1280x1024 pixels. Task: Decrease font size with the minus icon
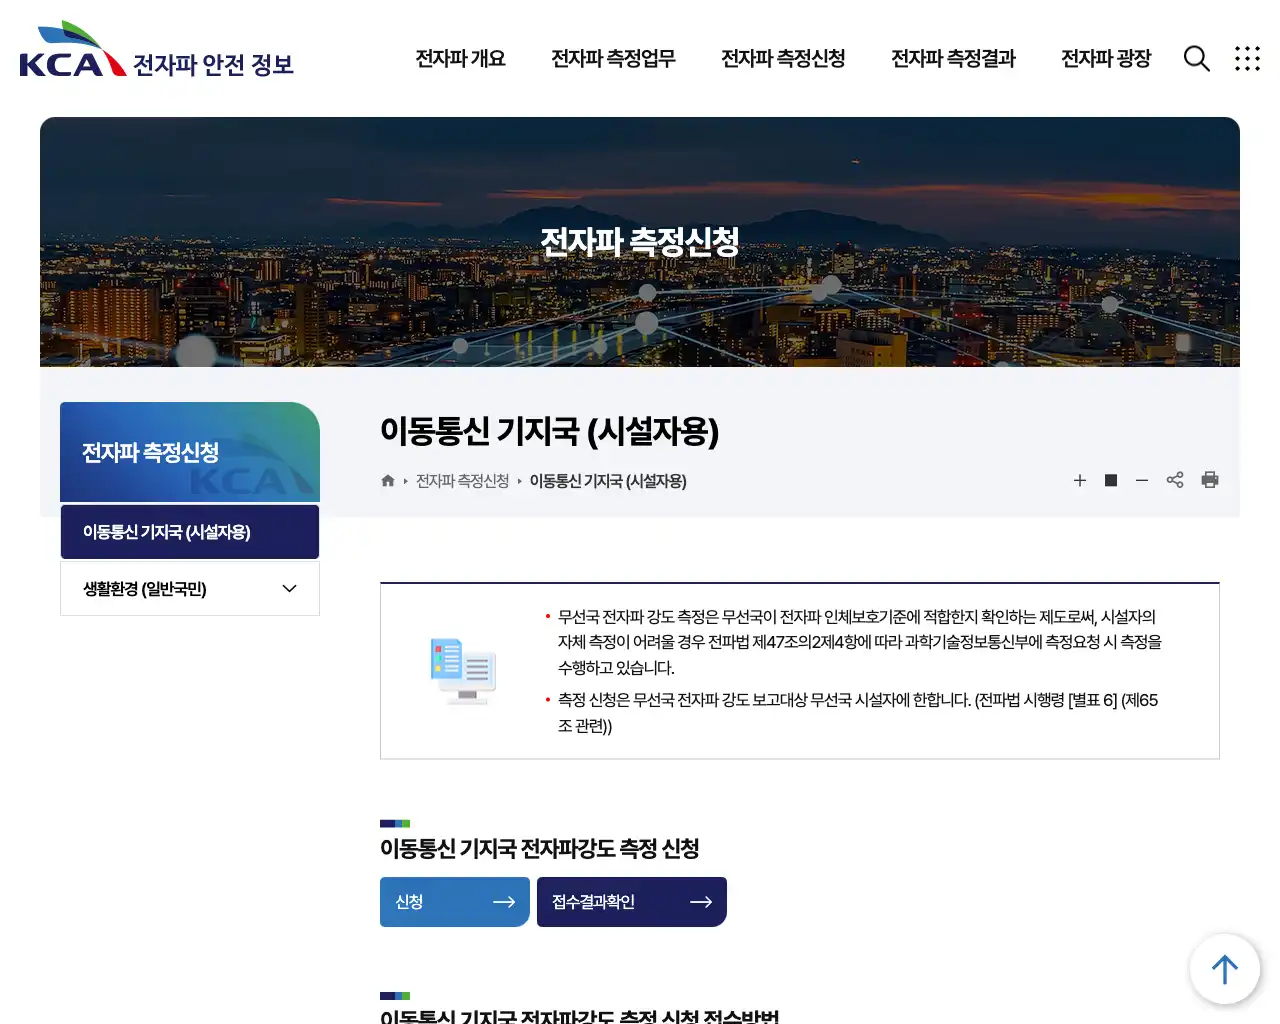(1142, 480)
